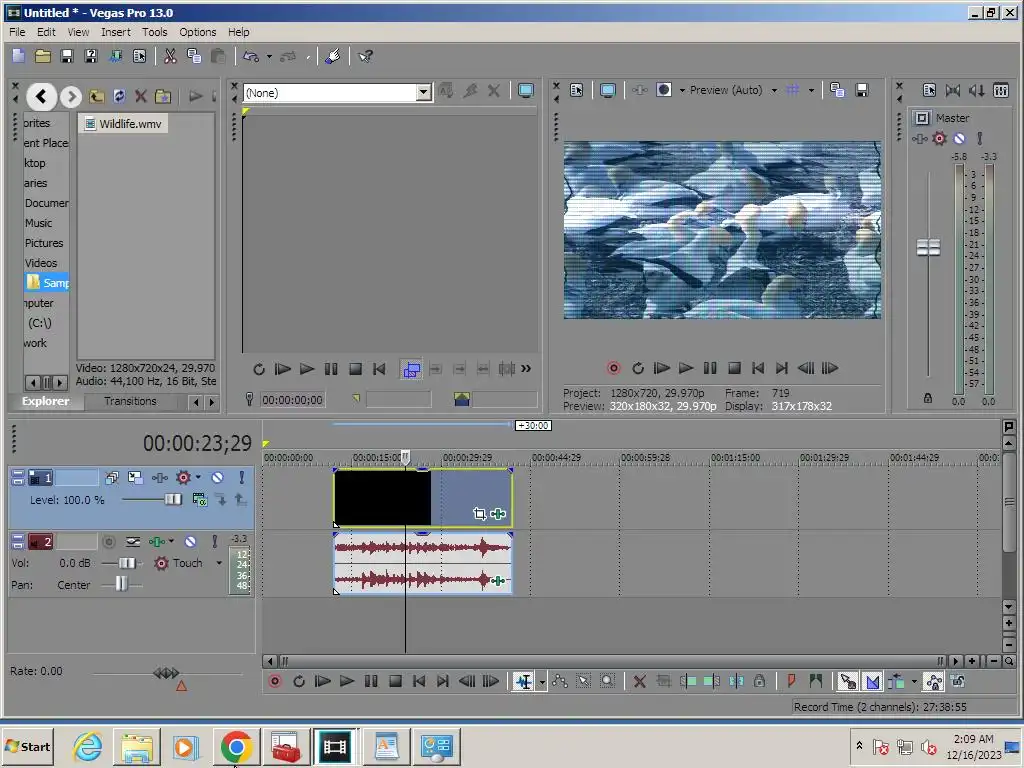Mute the Master bus output
This screenshot has height=768, width=1024.
point(959,138)
